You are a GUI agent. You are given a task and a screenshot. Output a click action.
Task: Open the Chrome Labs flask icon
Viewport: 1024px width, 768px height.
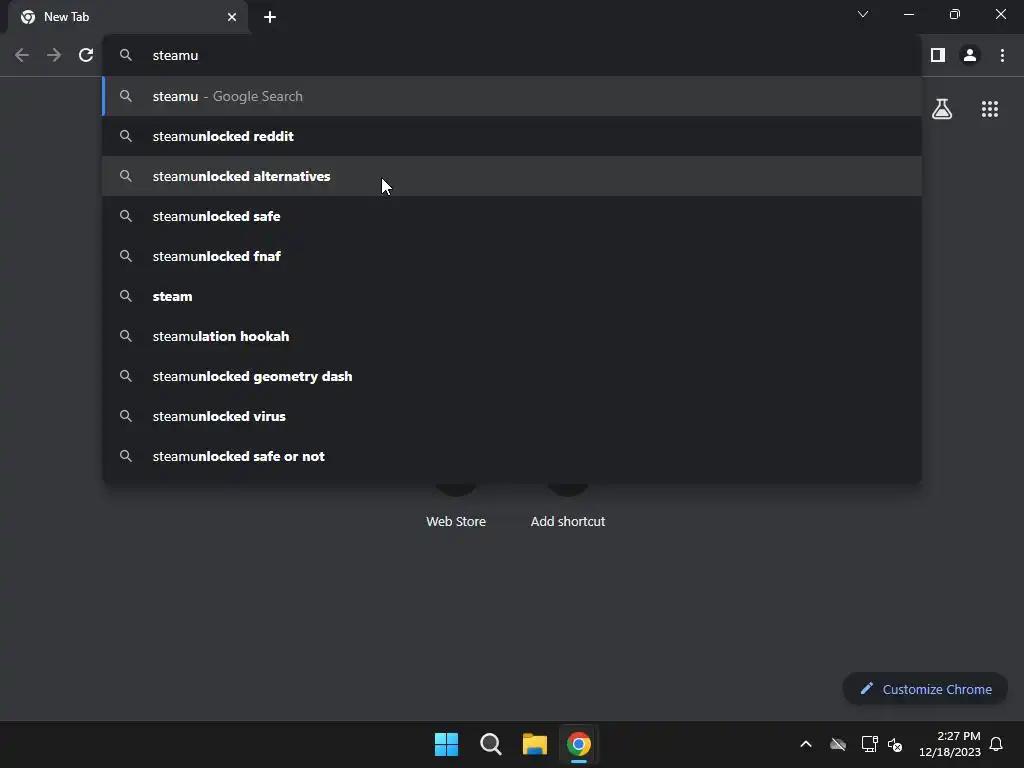(x=942, y=109)
